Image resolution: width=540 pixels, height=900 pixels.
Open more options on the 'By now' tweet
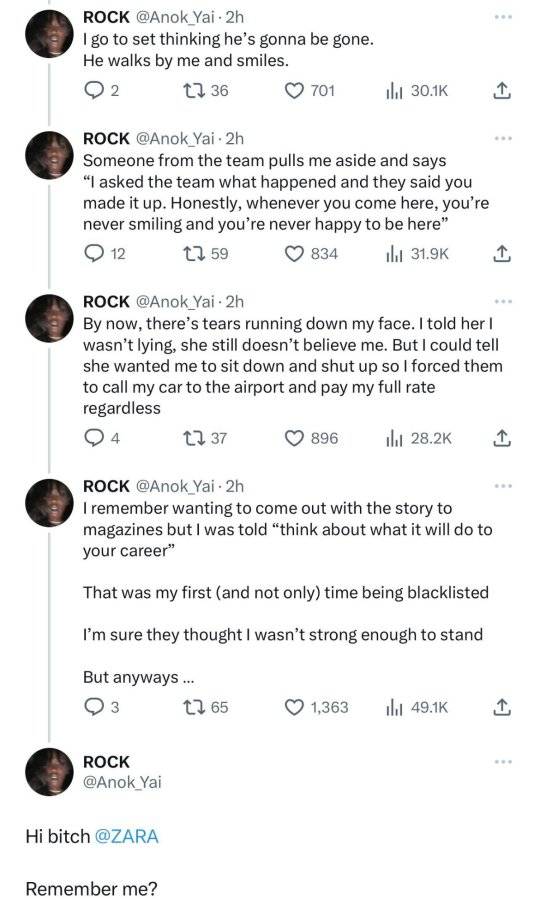pos(503,301)
